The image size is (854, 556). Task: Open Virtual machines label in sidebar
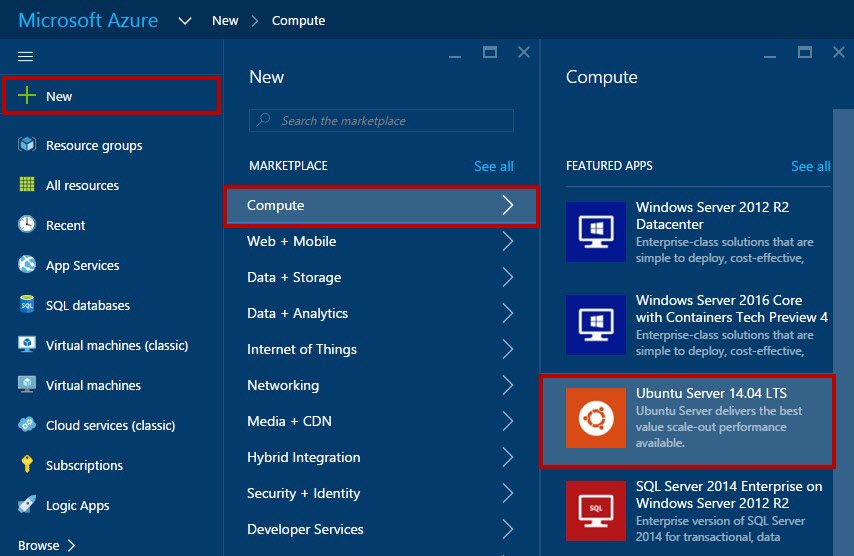(93, 385)
